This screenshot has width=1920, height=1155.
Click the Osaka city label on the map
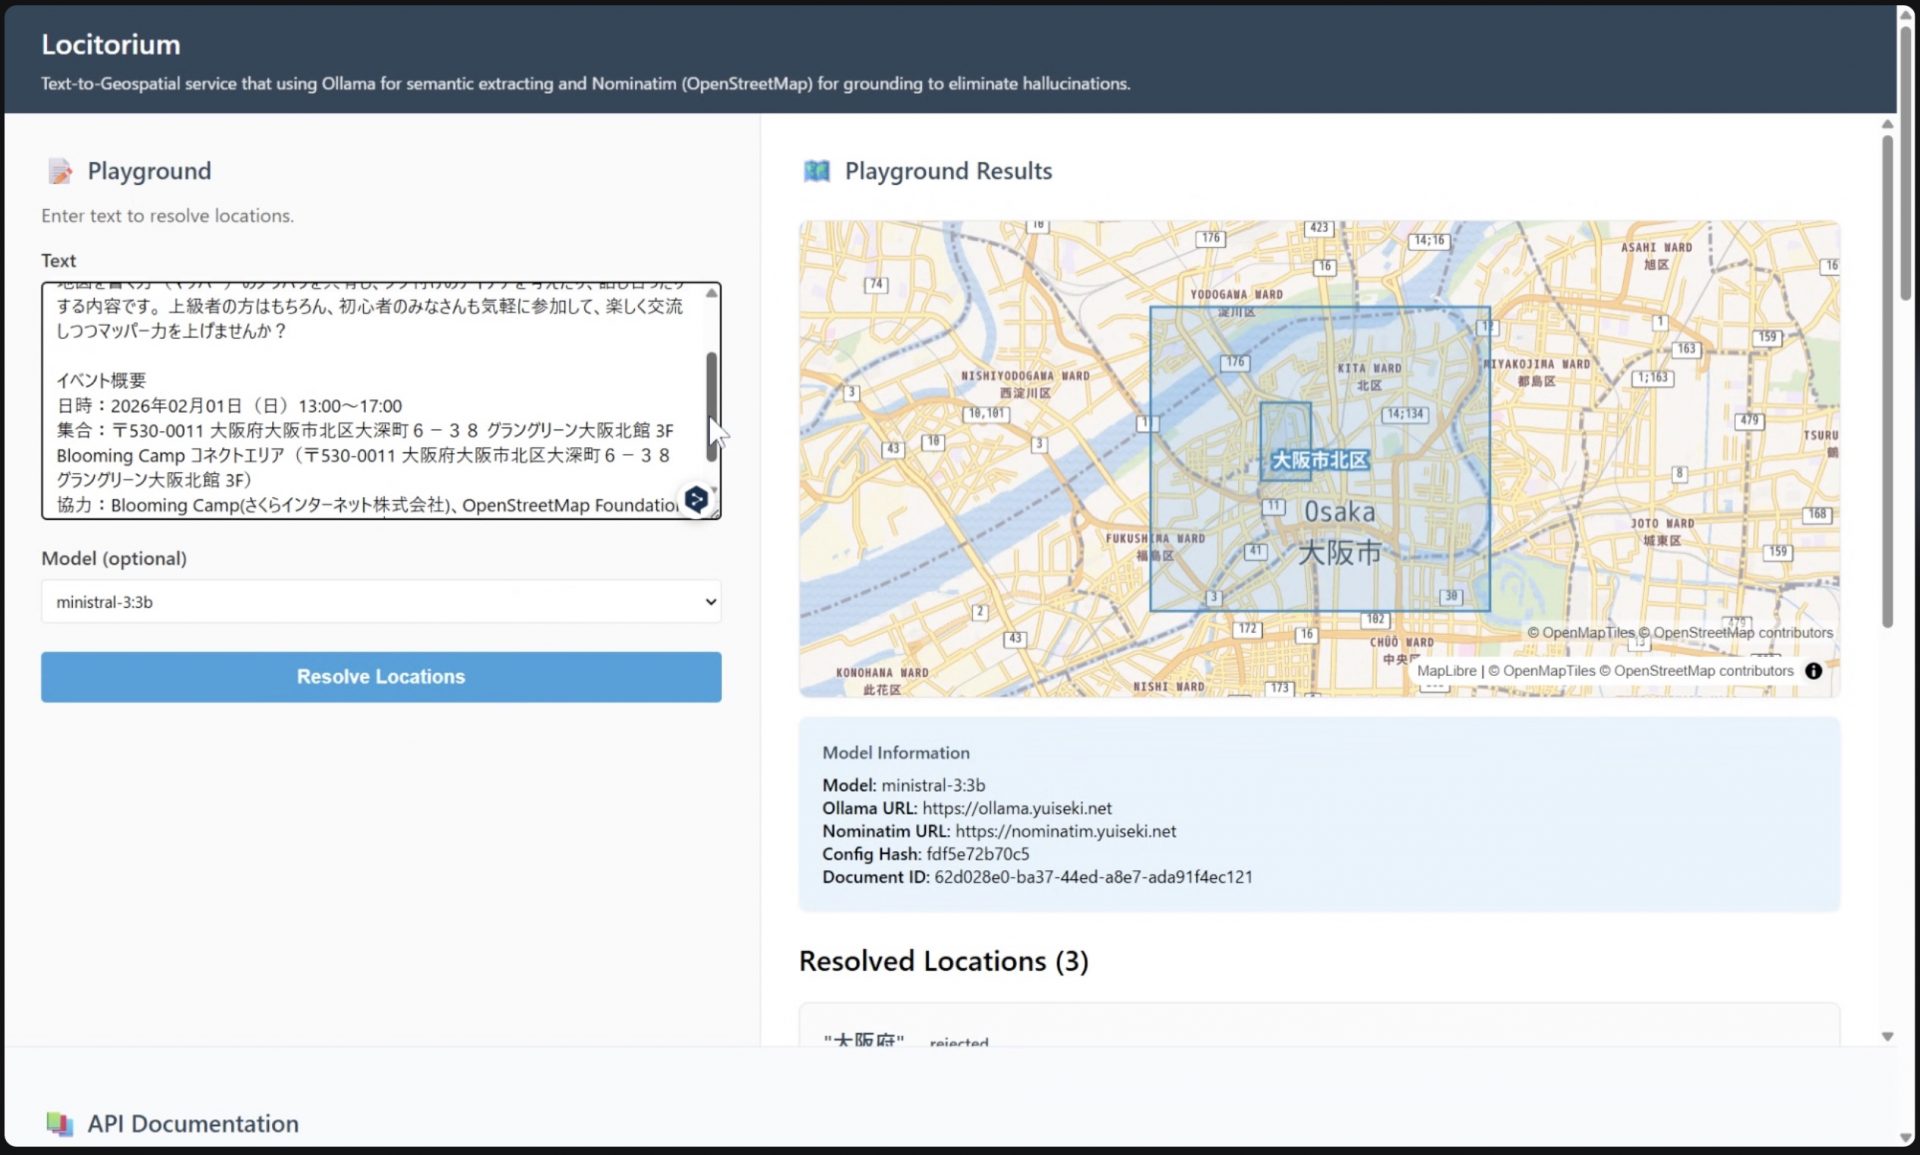pyautogui.click(x=1339, y=512)
